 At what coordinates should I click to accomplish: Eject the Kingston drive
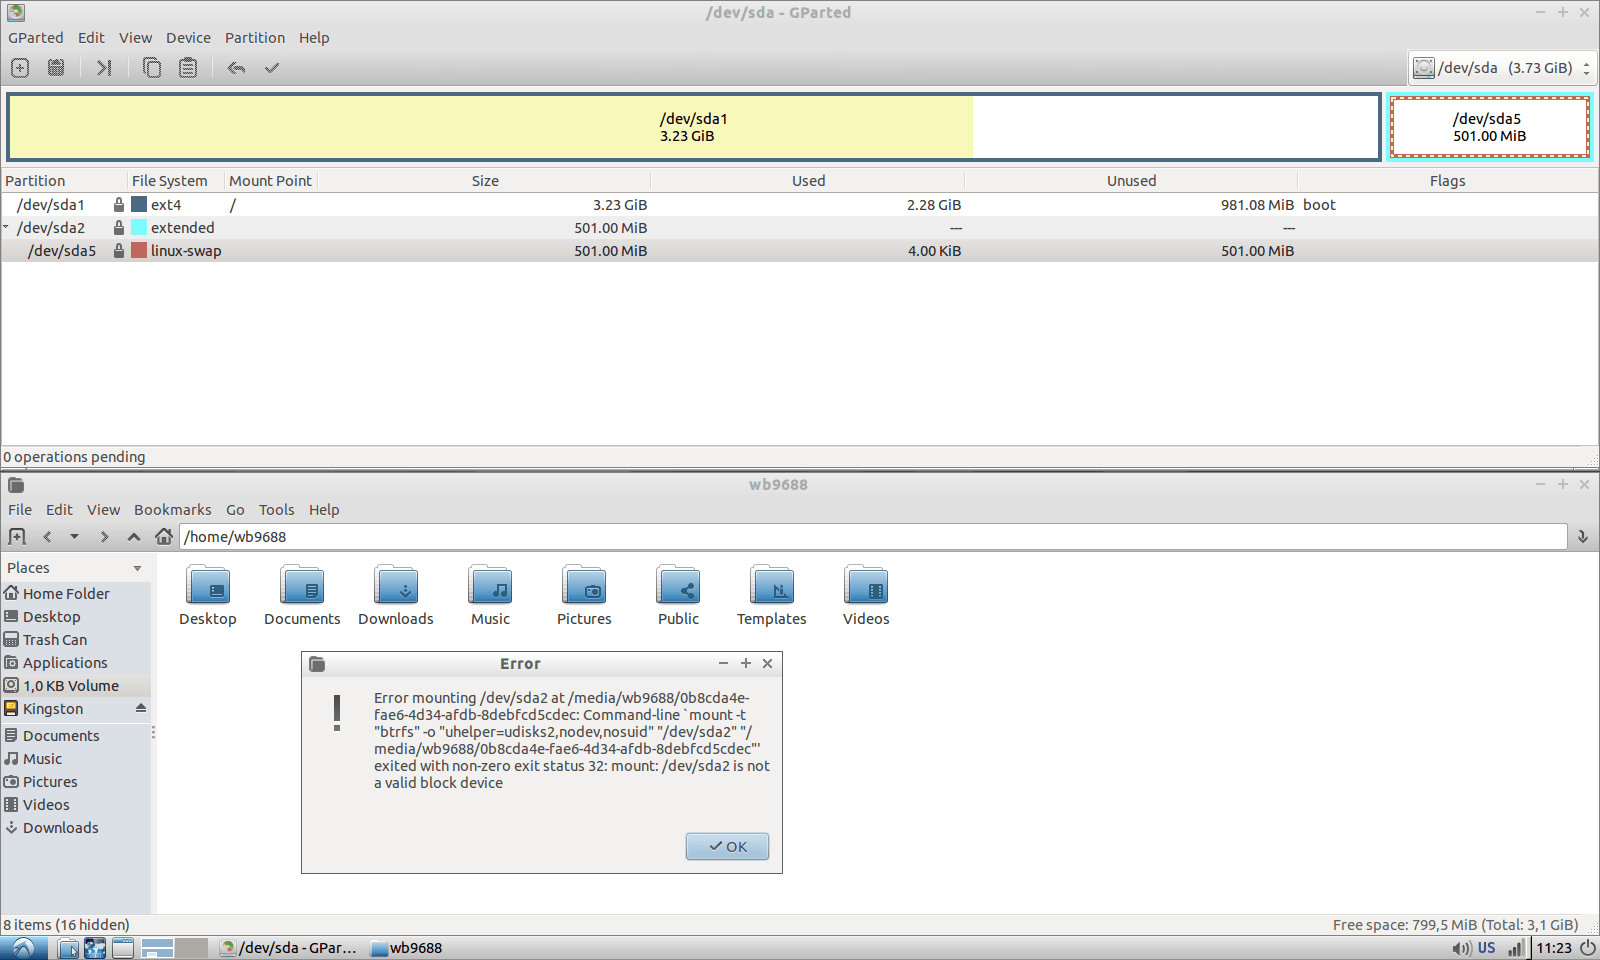click(141, 708)
